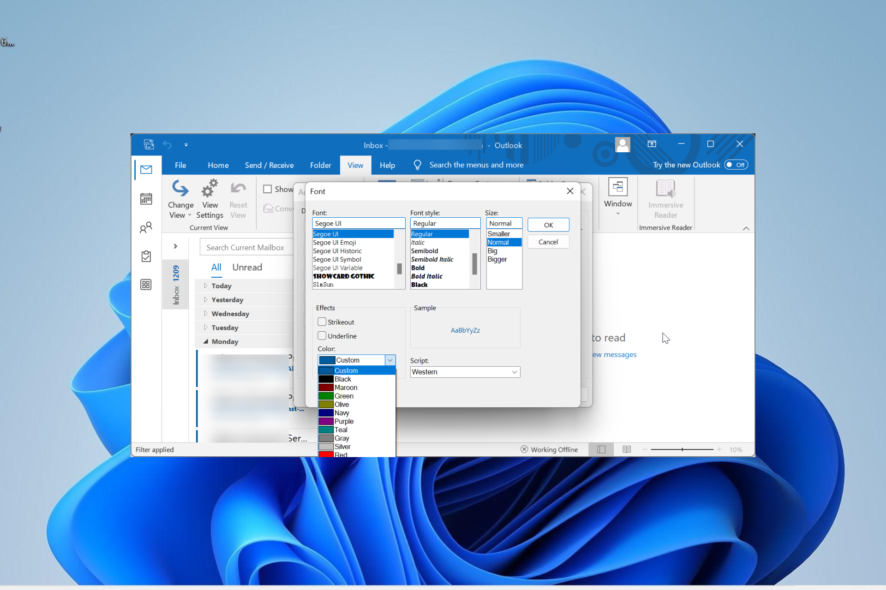Toggle Try the new Outlook switch

(x=736, y=165)
